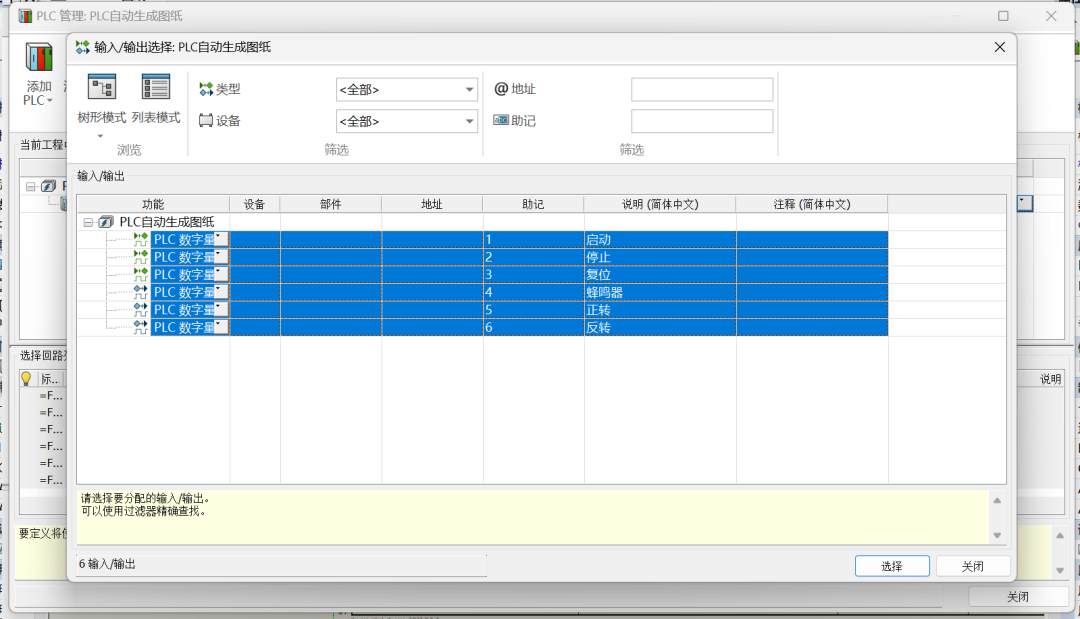Select the PLC row with 蜂鸣器
Screen dimensions: 1080x619
519,292
